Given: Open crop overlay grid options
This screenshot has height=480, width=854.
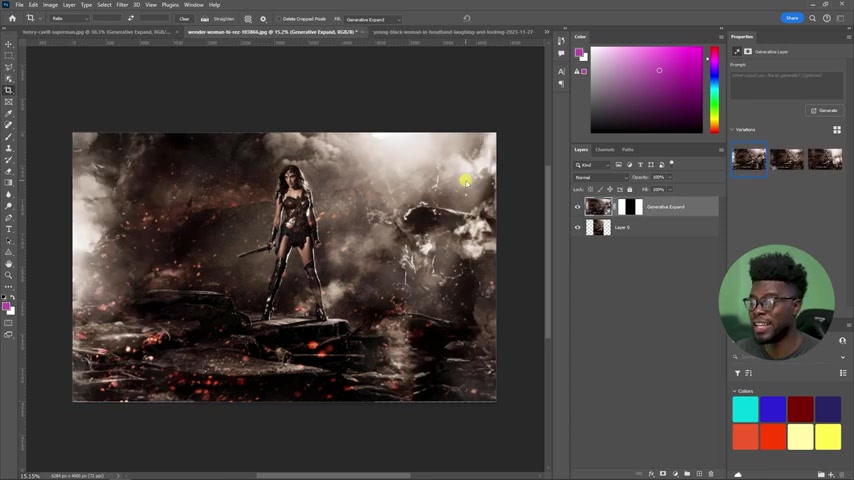Looking at the screenshot, I should tap(248, 19).
